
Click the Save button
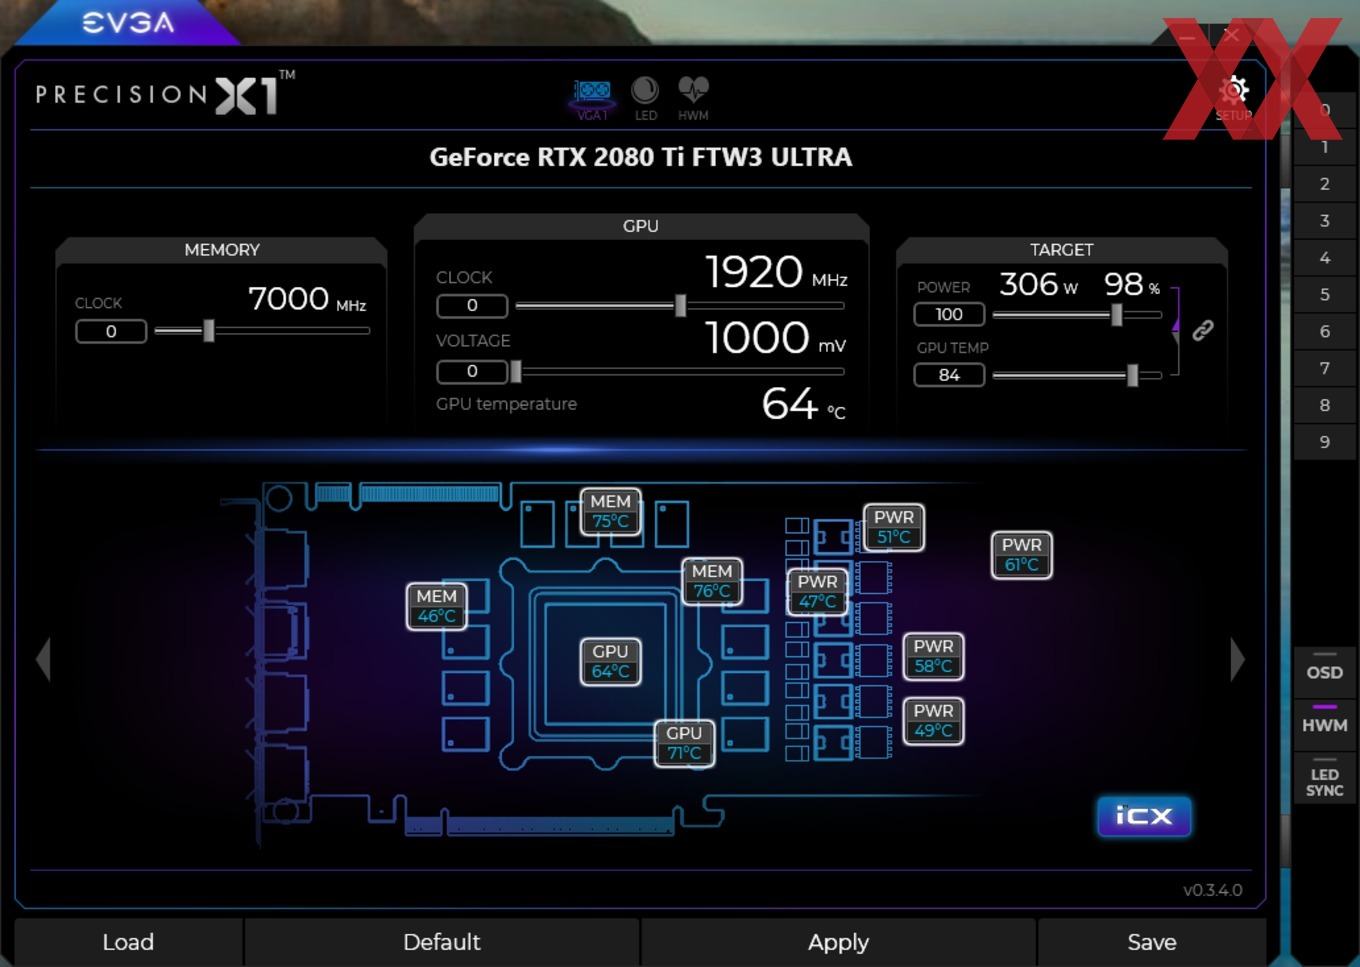(1152, 942)
